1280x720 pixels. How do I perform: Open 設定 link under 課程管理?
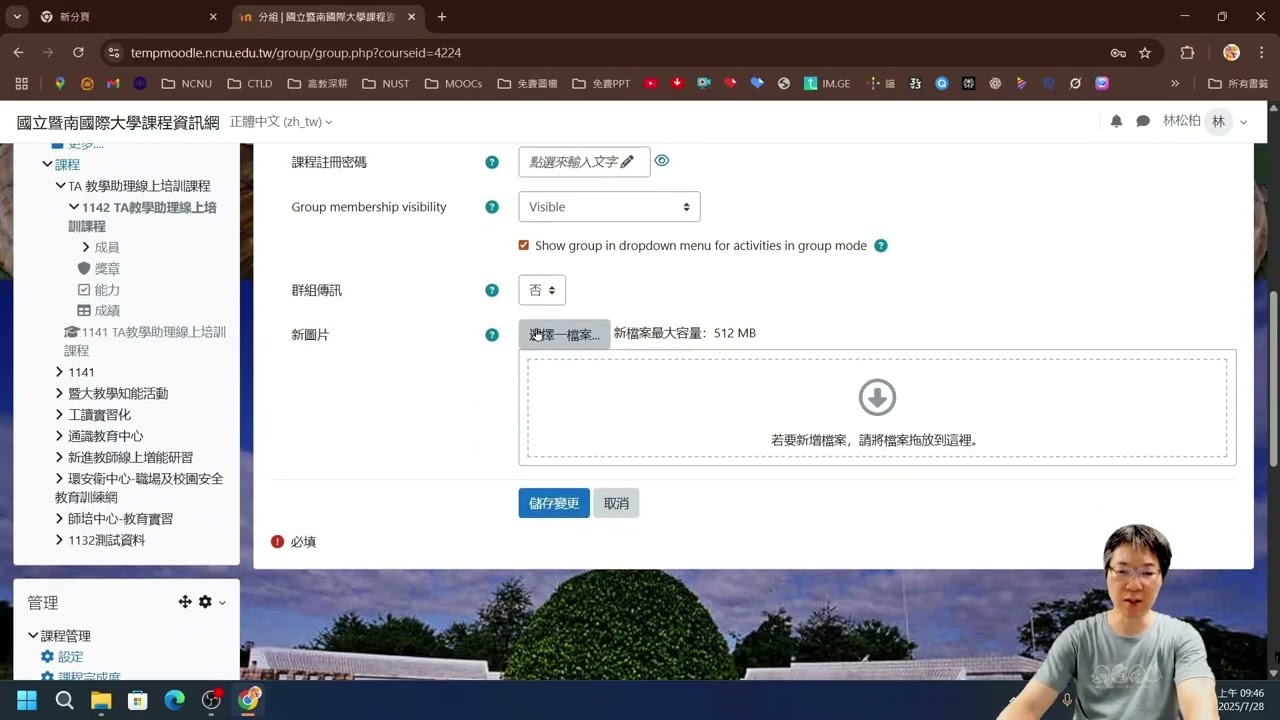pyautogui.click(x=70, y=657)
